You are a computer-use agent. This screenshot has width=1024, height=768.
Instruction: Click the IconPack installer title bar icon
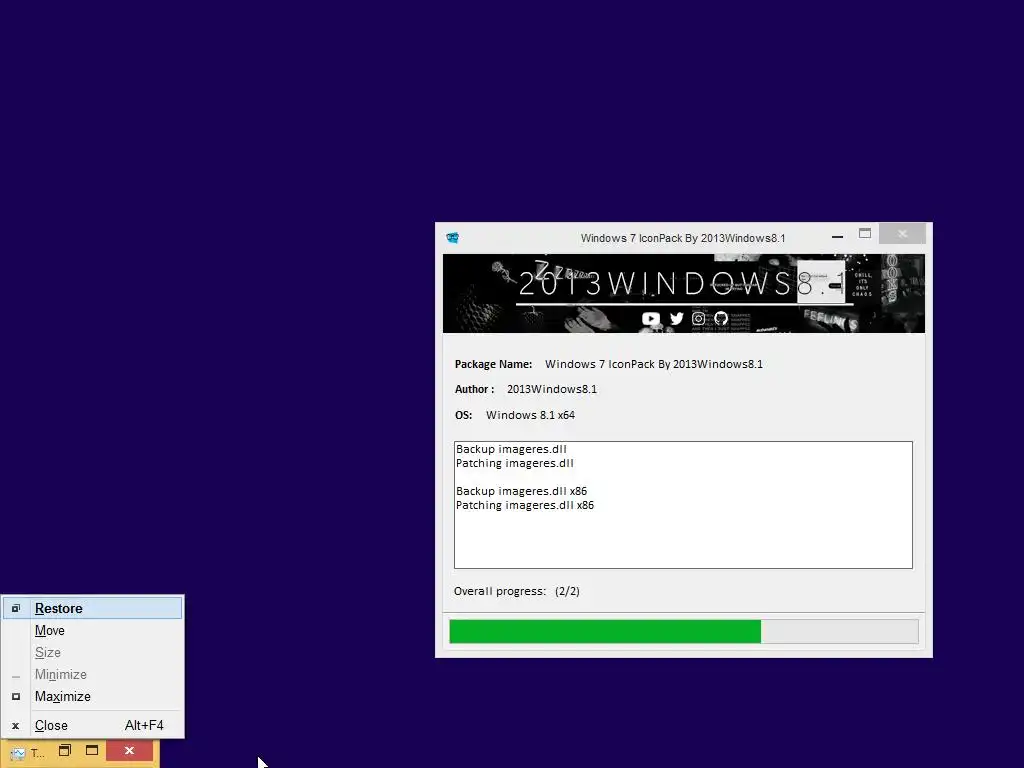[453, 238]
